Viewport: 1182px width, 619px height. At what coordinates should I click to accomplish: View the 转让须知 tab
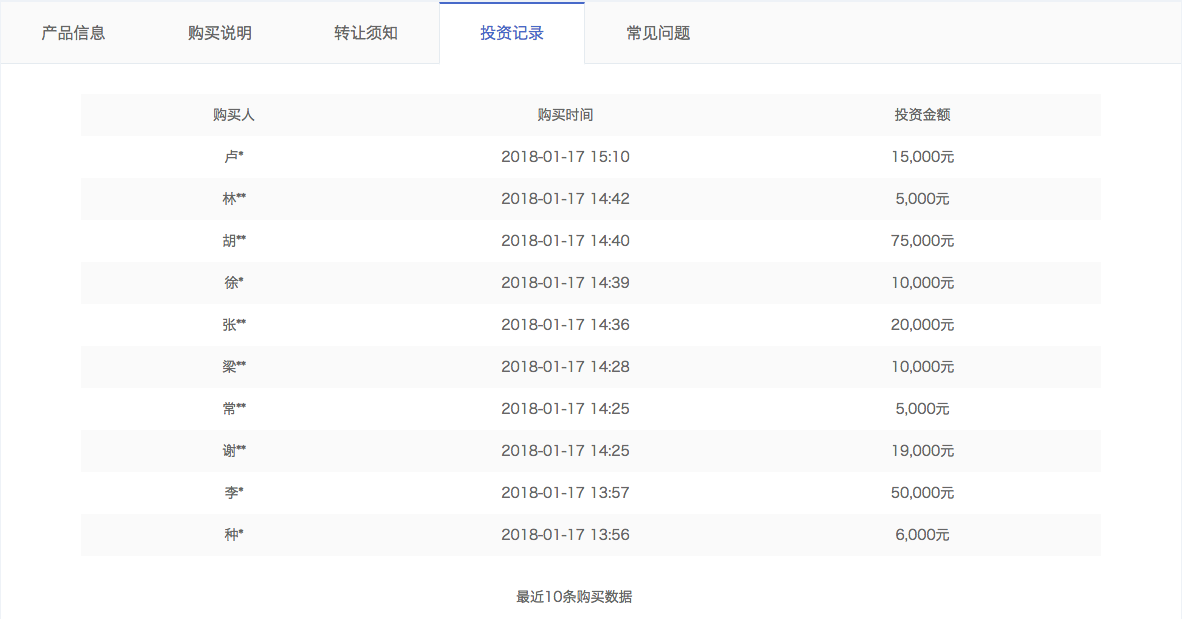[366, 32]
